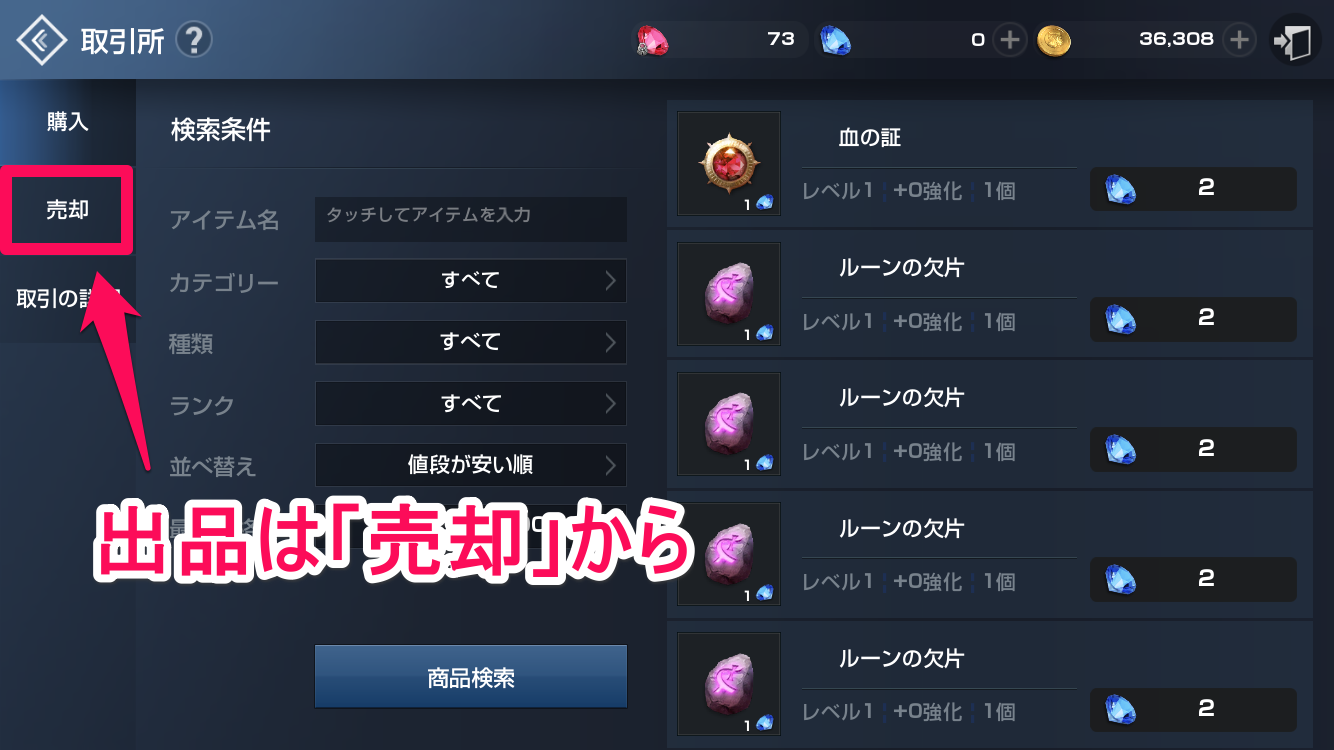The width and height of the screenshot is (1334, 750).
Task: Tap the back arrow diamond icon
Action: (x=41, y=40)
